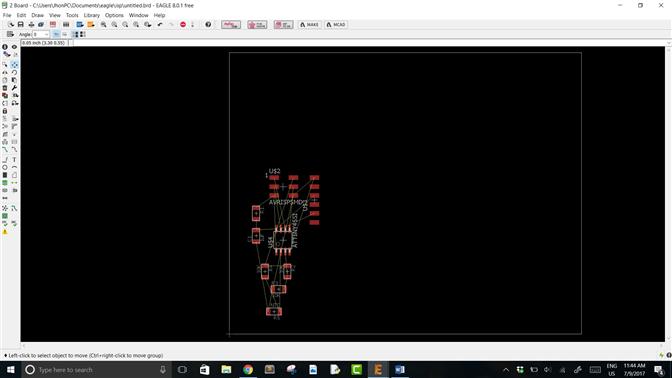Viewport: 672px width, 378px height.
Task: Click the MCAD button
Action: [x=336, y=24]
